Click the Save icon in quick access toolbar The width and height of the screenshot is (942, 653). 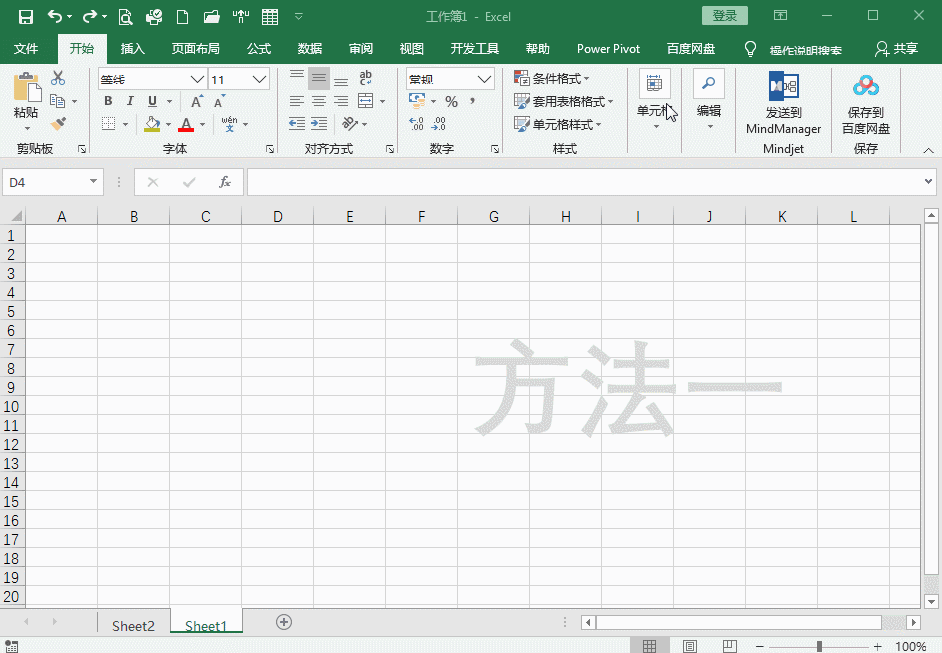(x=26, y=16)
